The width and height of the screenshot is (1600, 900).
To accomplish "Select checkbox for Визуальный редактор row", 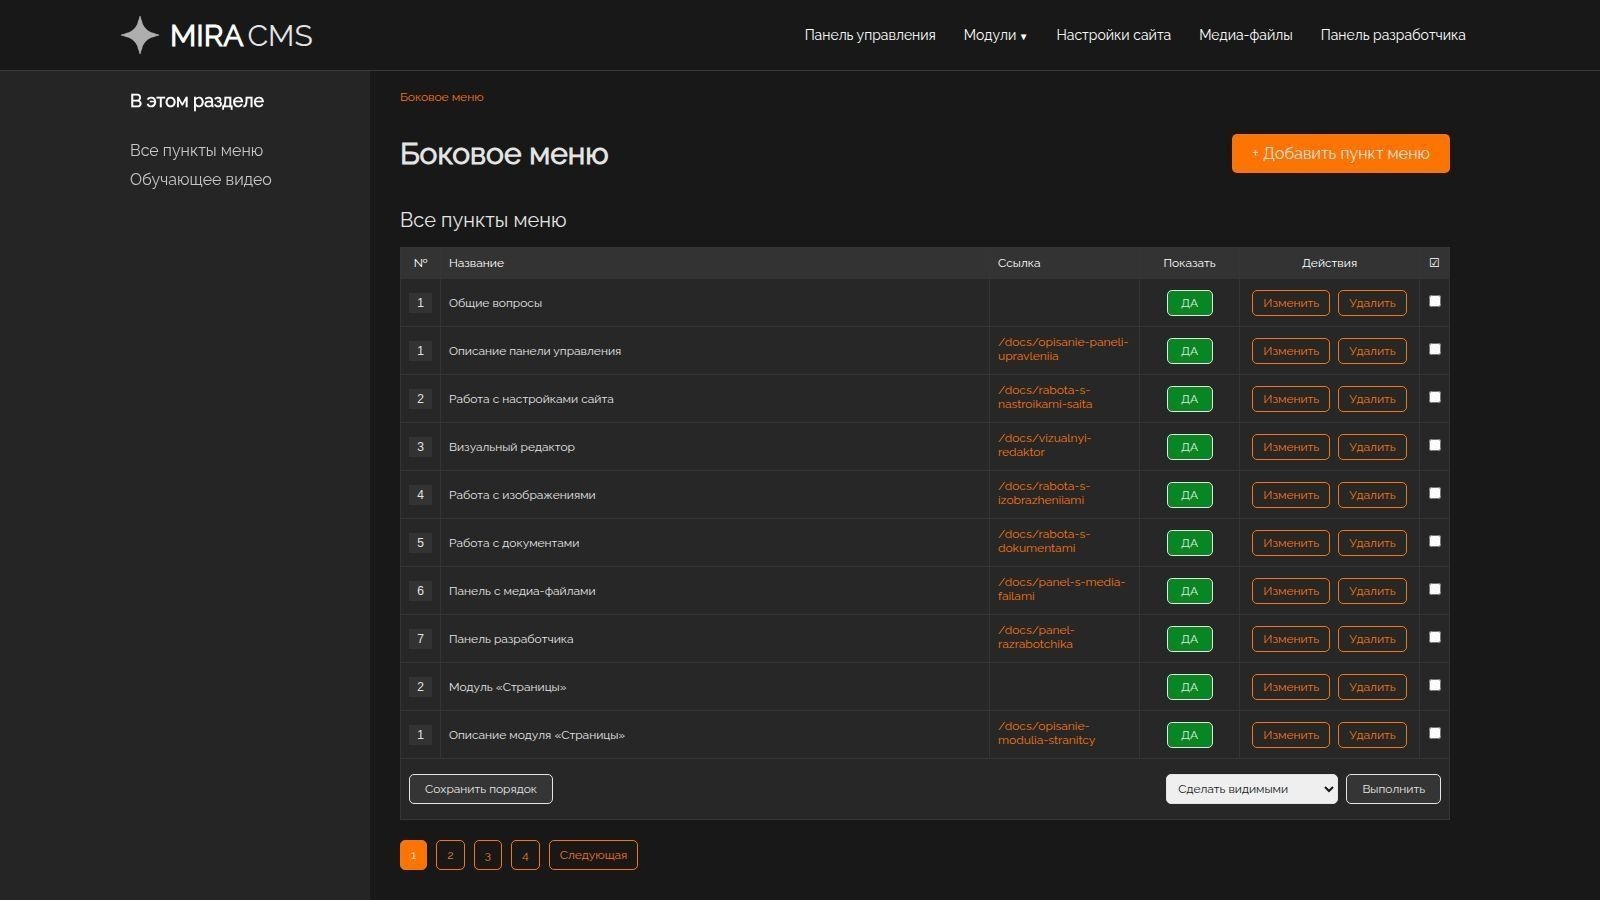I will tap(1435, 445).
